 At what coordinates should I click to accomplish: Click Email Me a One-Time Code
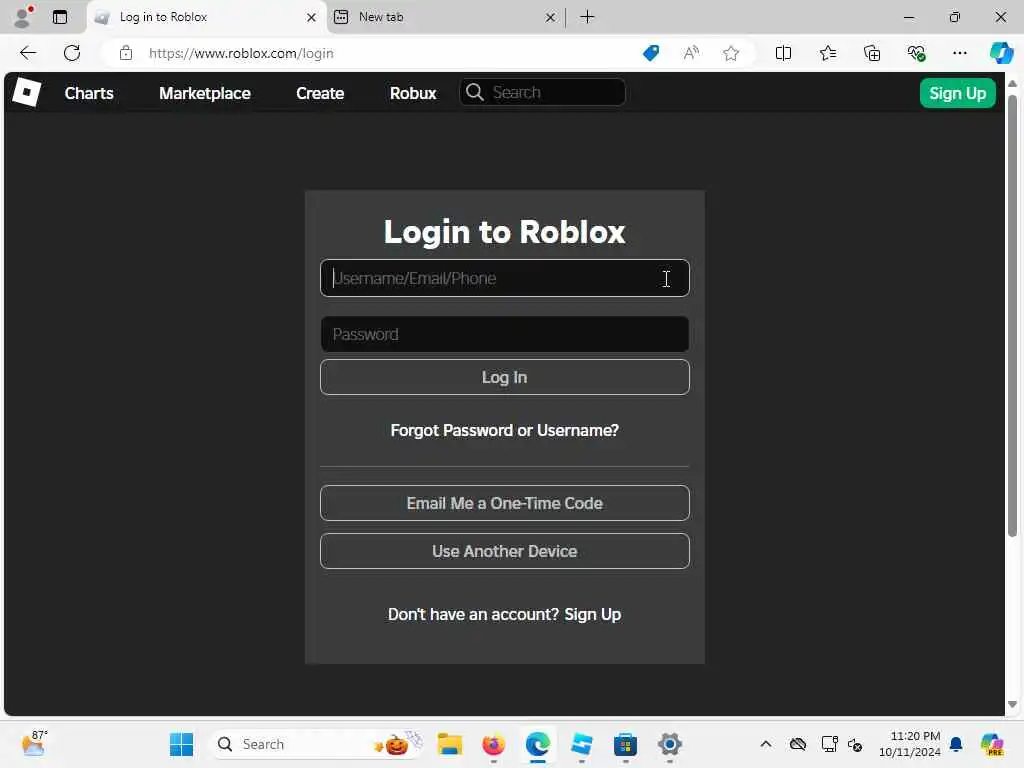point(504,503)
